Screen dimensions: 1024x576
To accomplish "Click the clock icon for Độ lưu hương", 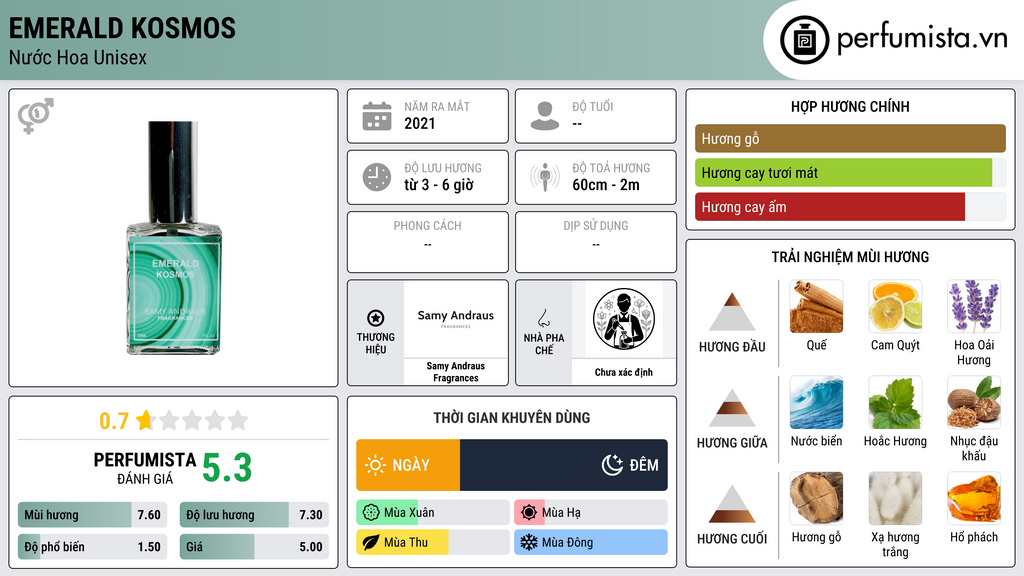I will (x=377, y=177).
